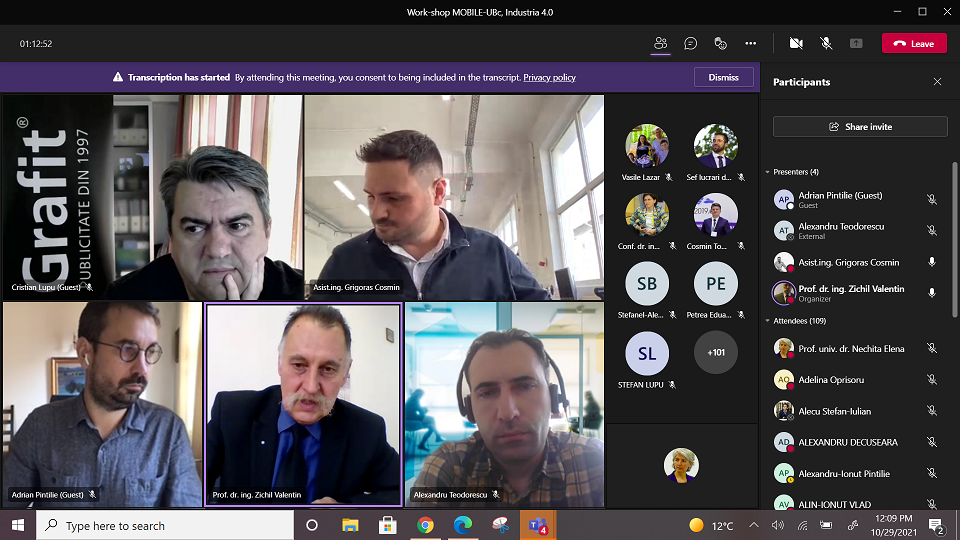The image size is (960, 540).
Task: Click the breakout rooms icon
Action: point(720,43)
